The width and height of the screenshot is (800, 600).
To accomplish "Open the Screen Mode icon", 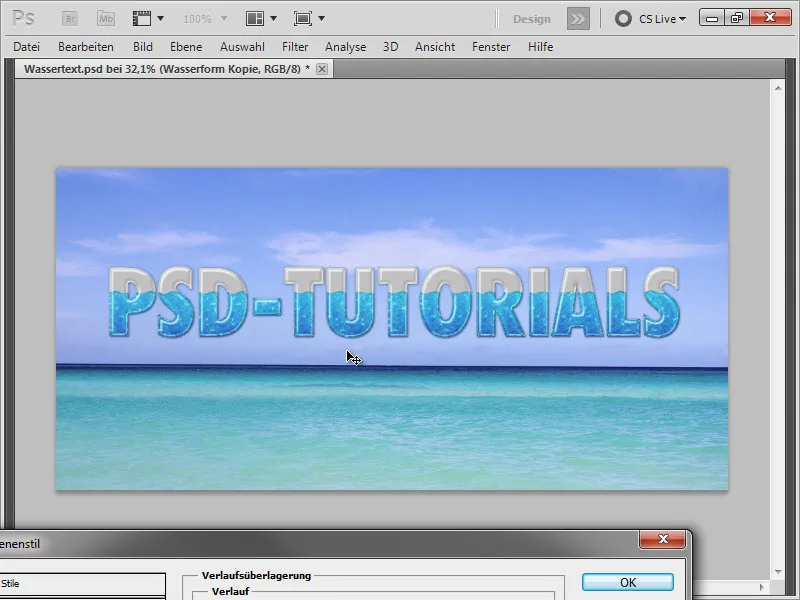I will pos(303,19).
